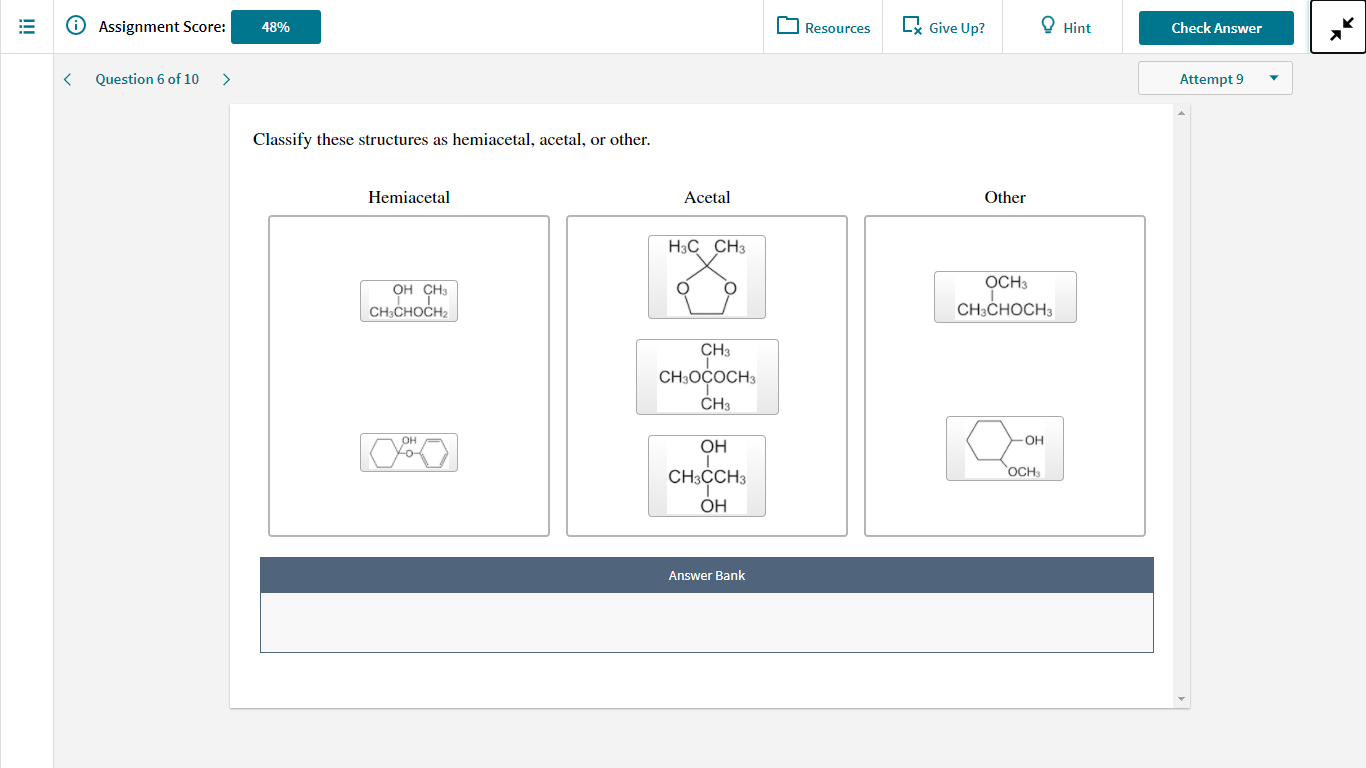This screenshot has width=1366, height=768.
Task: Open the assignment navigation hamburger menu
Action: point(26,26)
